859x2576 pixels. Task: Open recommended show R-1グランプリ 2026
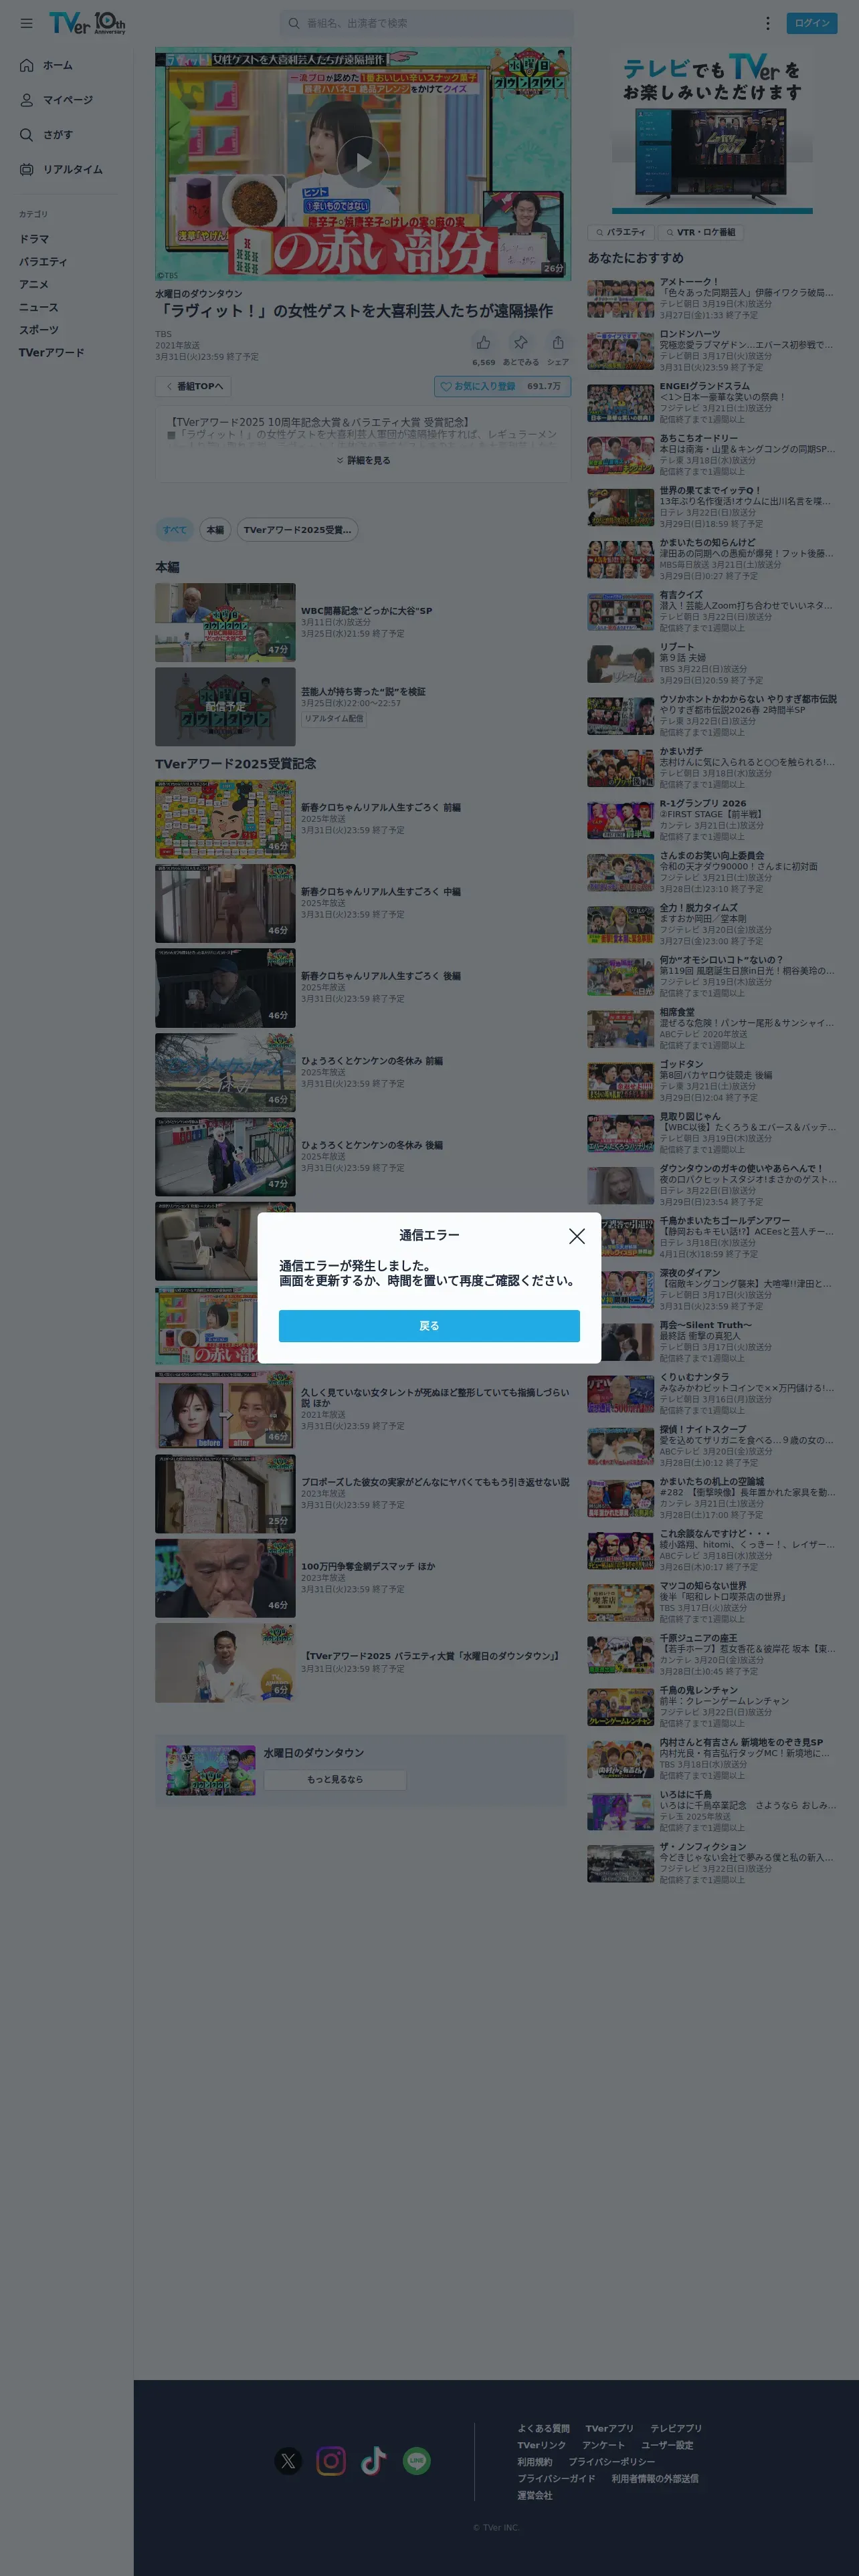tap(712, 820)
